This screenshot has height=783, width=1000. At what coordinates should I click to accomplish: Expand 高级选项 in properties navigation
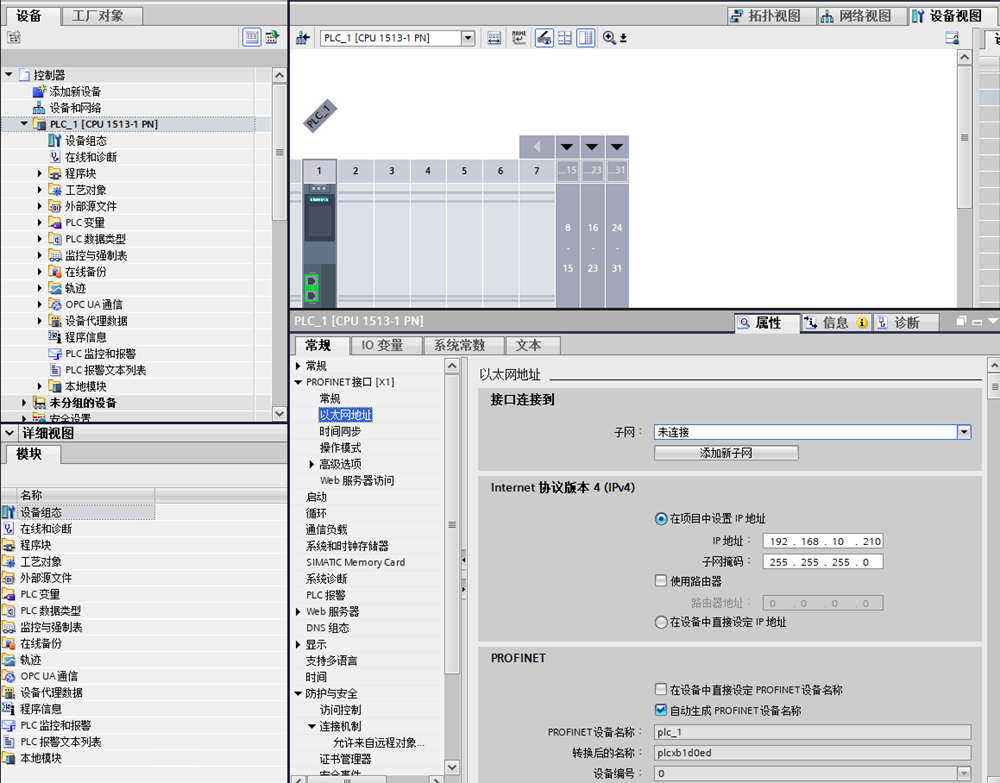point(312,464)
